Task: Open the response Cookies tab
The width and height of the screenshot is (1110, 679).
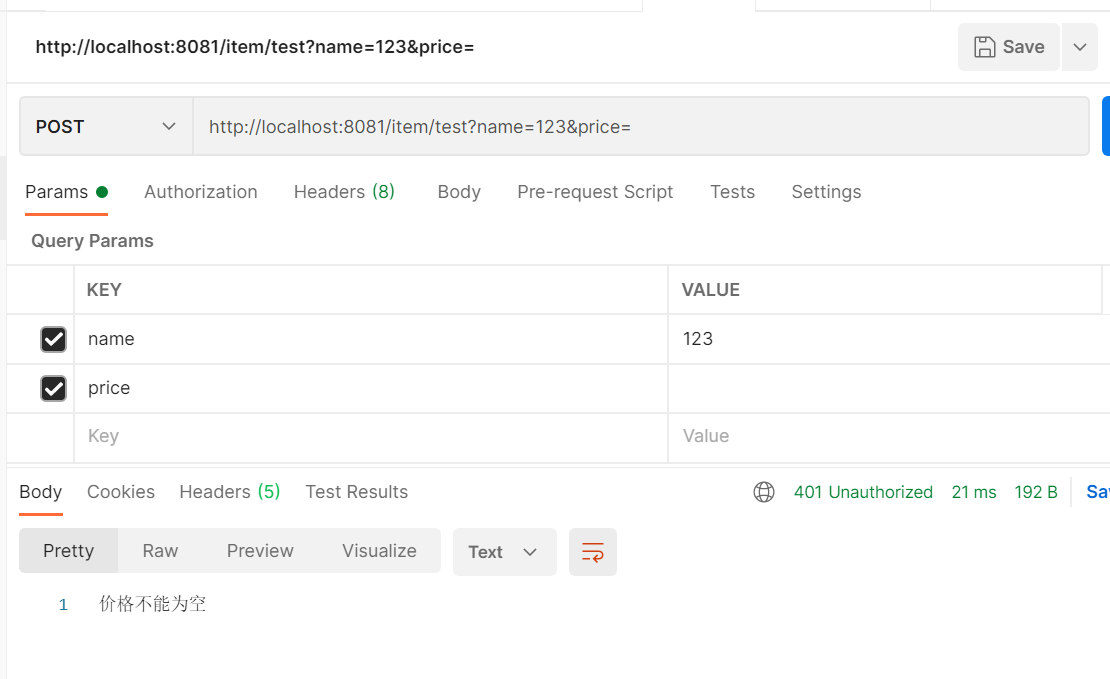Action: click(121, 492)
